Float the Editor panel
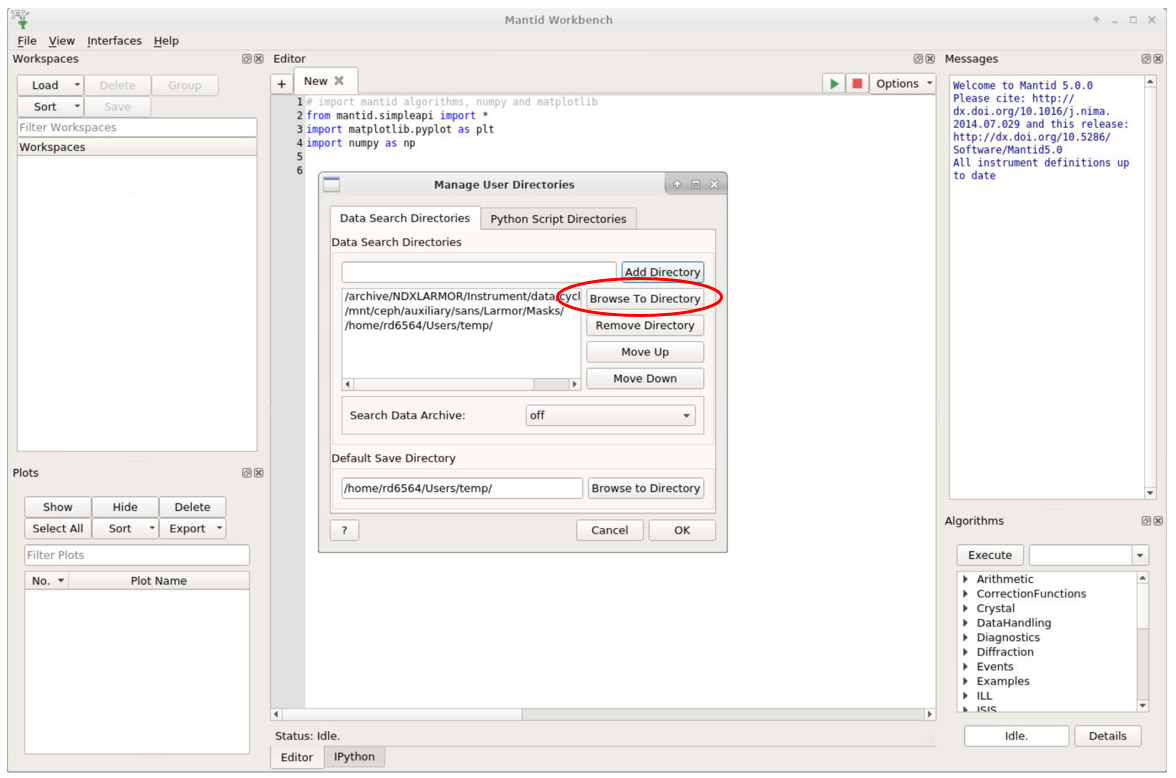The width and height of the screenshot is (1176, 778). click(x=918, y=59)
